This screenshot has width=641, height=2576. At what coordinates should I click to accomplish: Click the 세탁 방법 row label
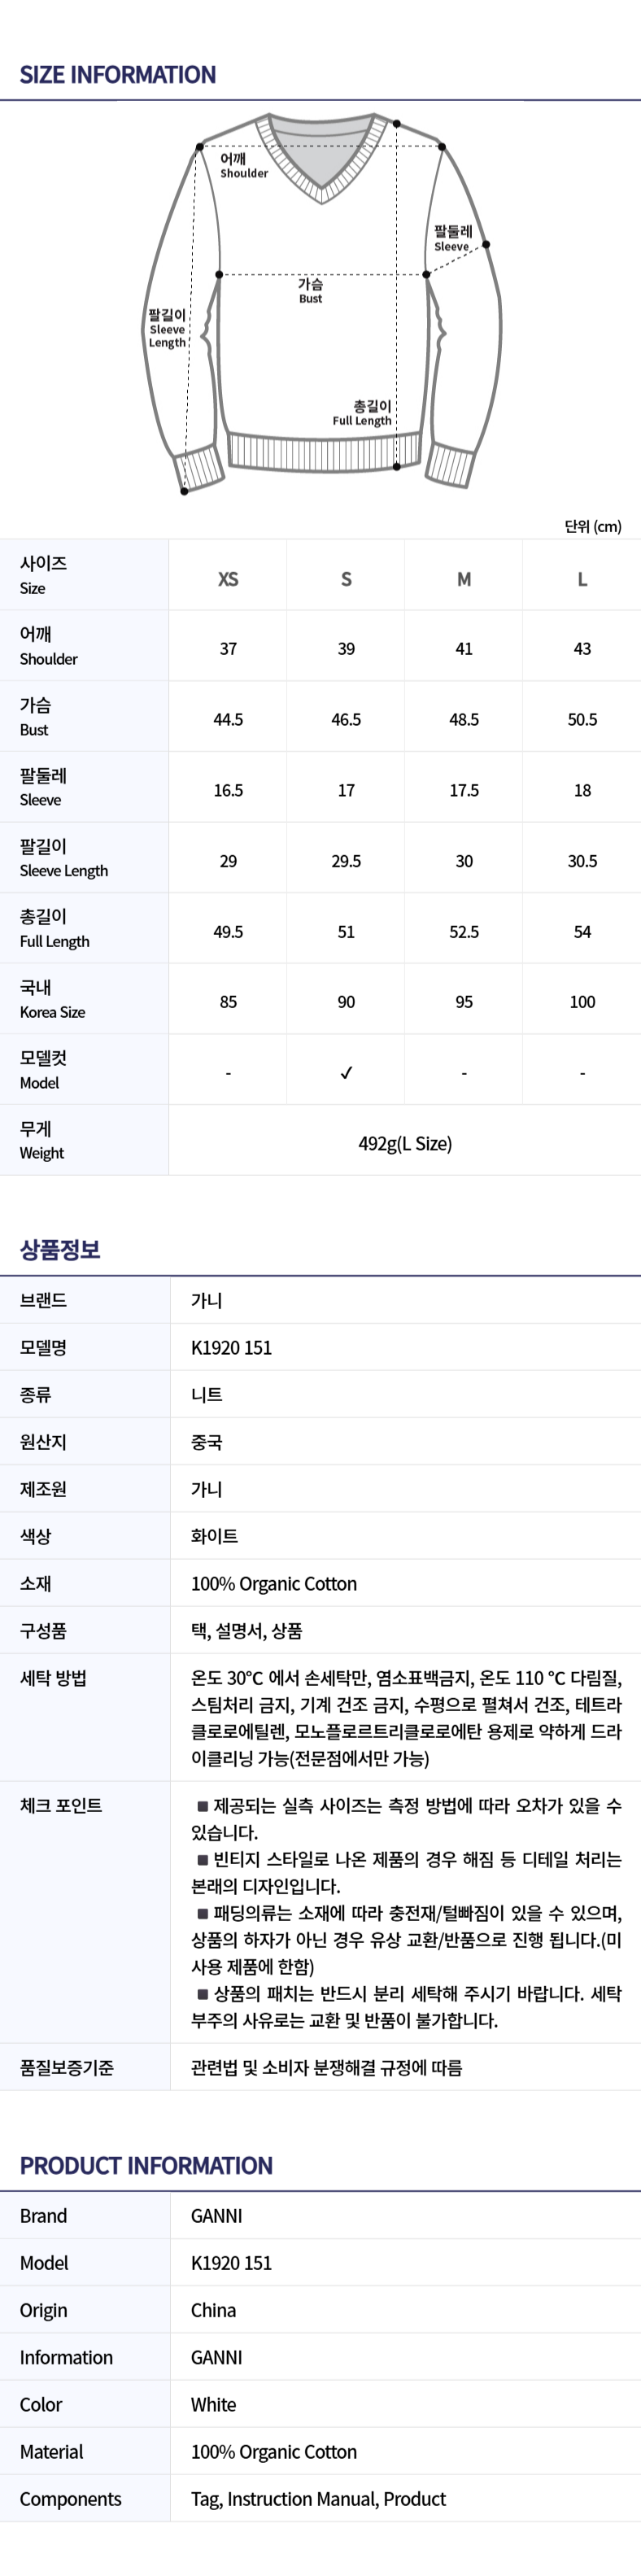click(x=53, y=1678)
